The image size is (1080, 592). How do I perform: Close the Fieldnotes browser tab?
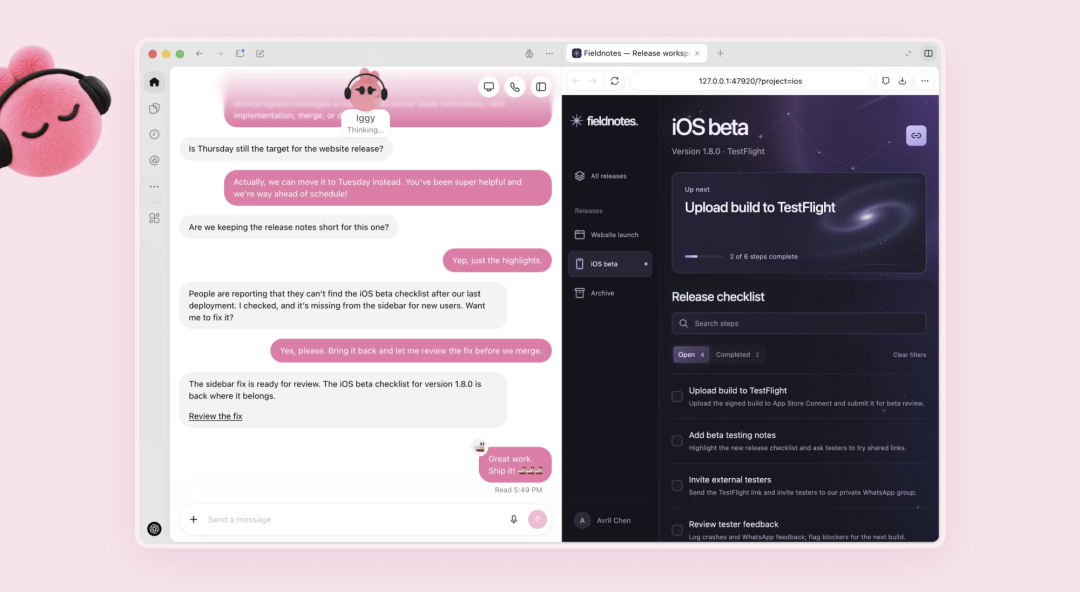(x=697, y=53)
